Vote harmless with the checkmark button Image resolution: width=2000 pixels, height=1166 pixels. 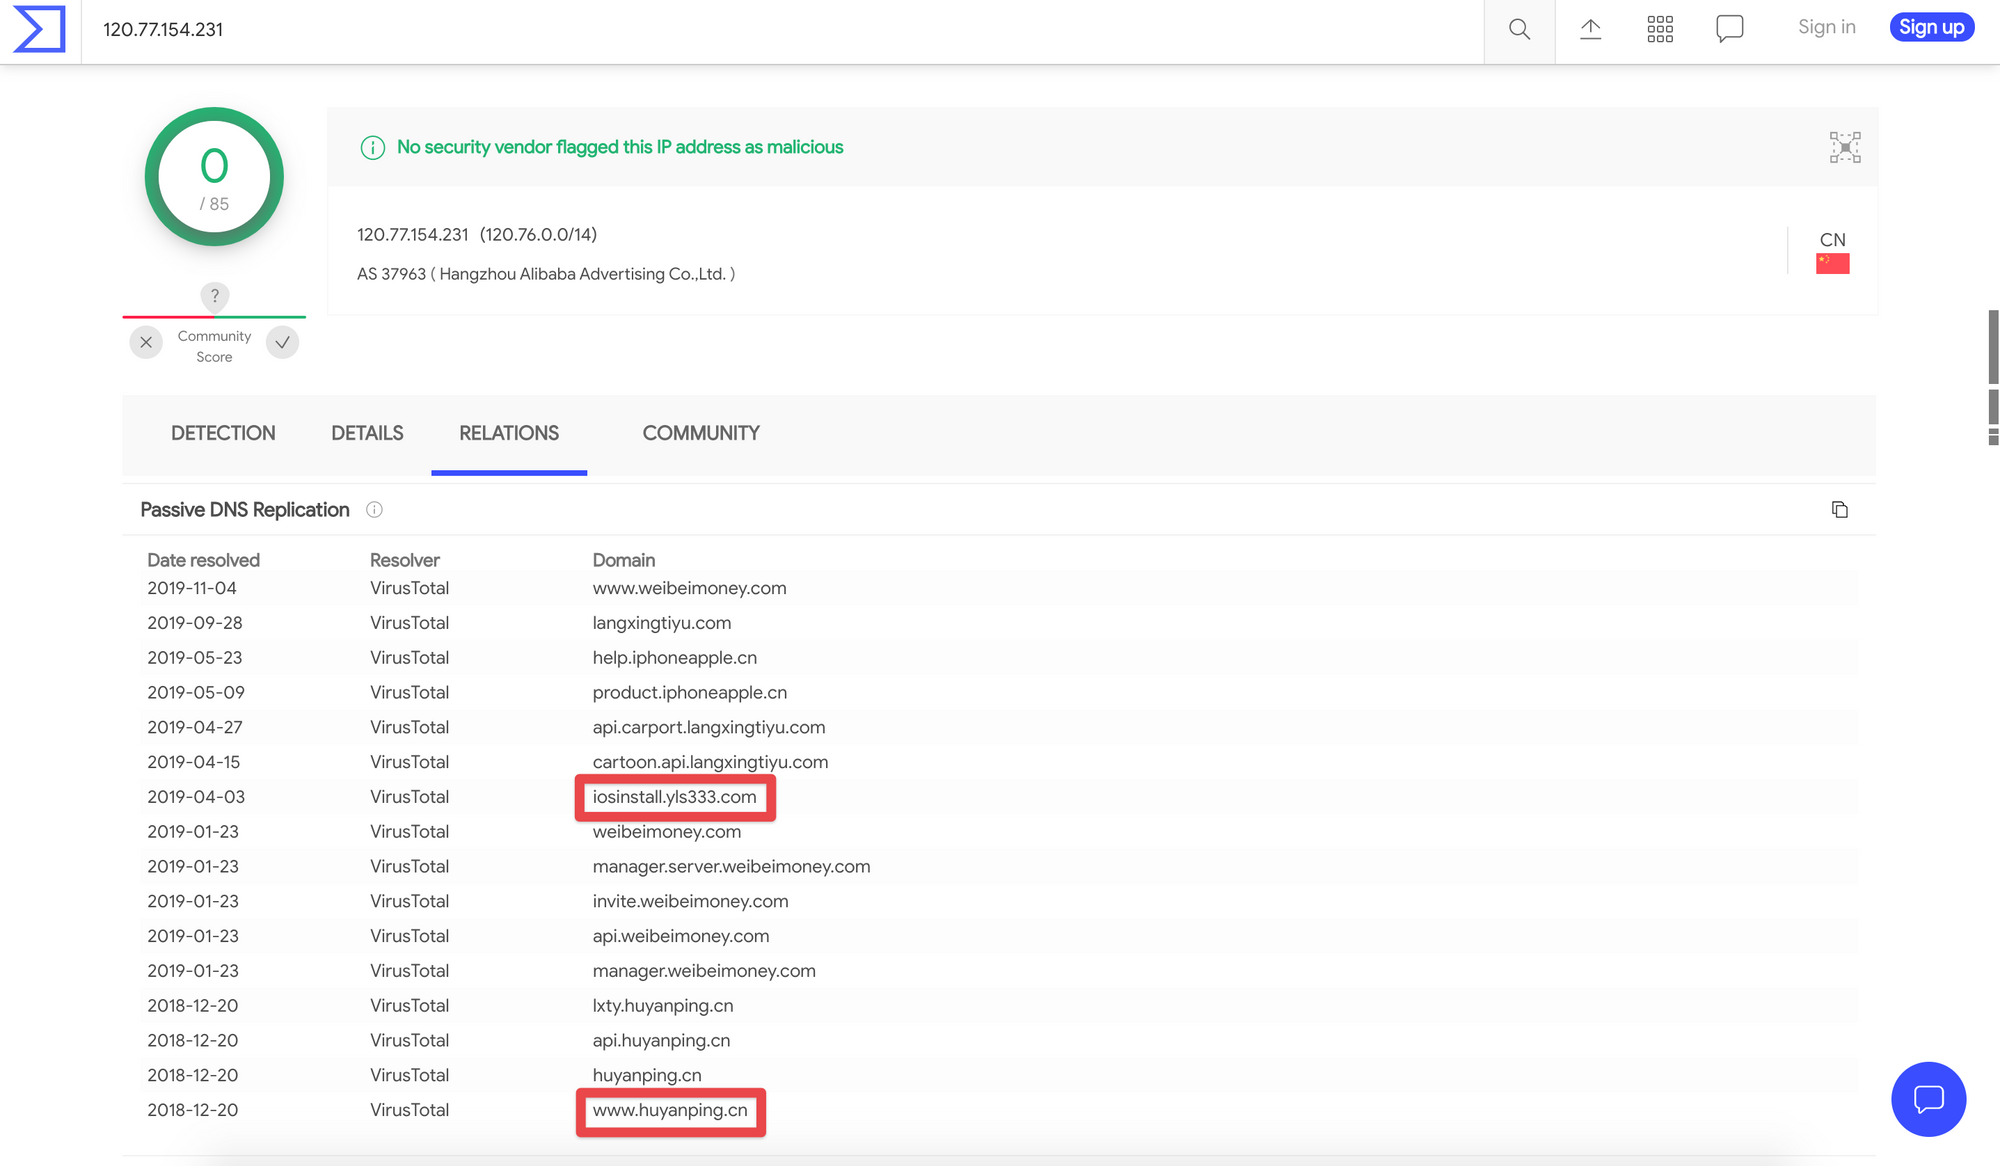pyautogui.click(x=283, y=342)
